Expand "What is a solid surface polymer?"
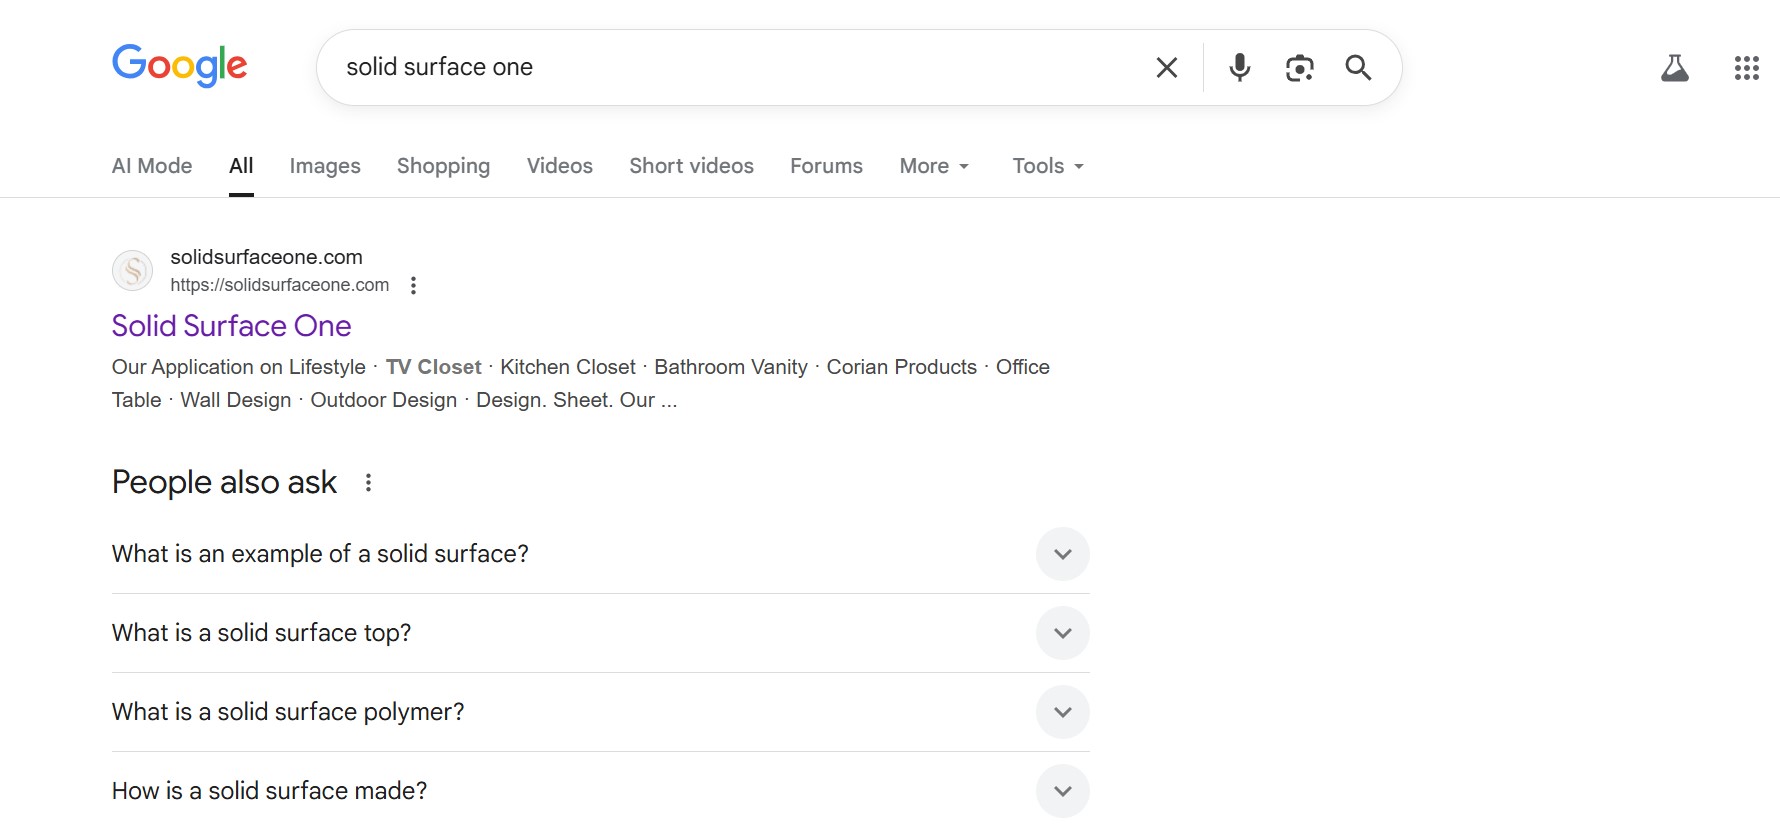 click(x=1062, y=712)
